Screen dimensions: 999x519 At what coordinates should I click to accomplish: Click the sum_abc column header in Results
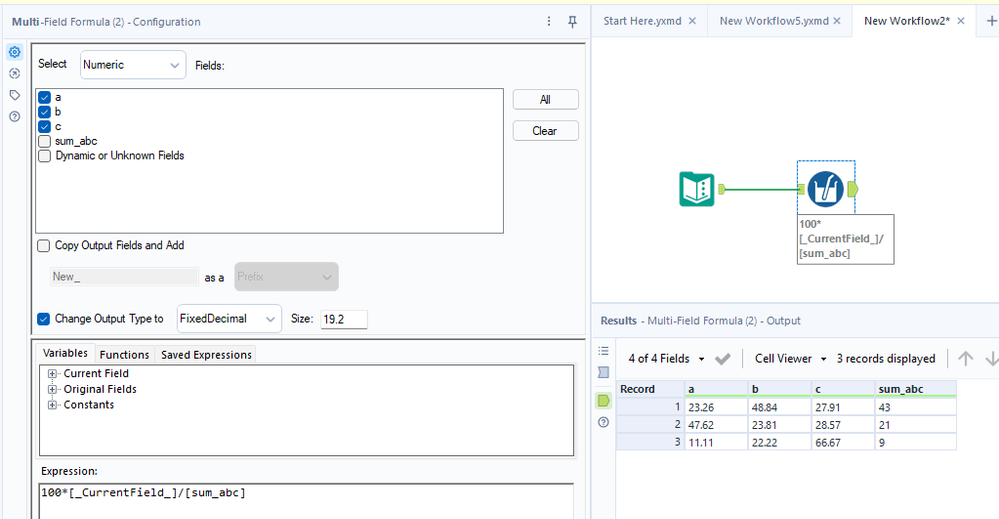916,389
